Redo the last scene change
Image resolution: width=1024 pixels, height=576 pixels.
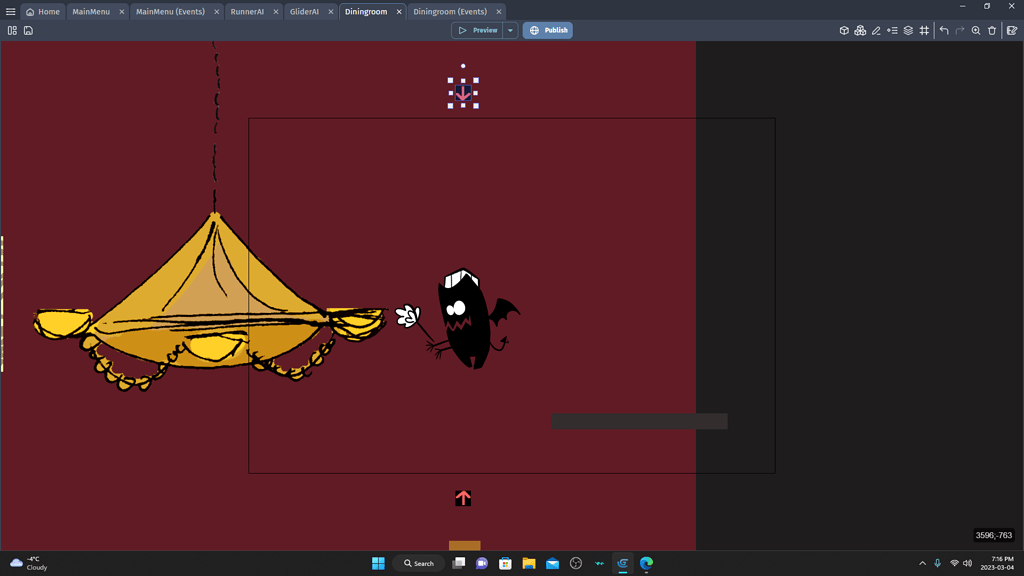958,30
